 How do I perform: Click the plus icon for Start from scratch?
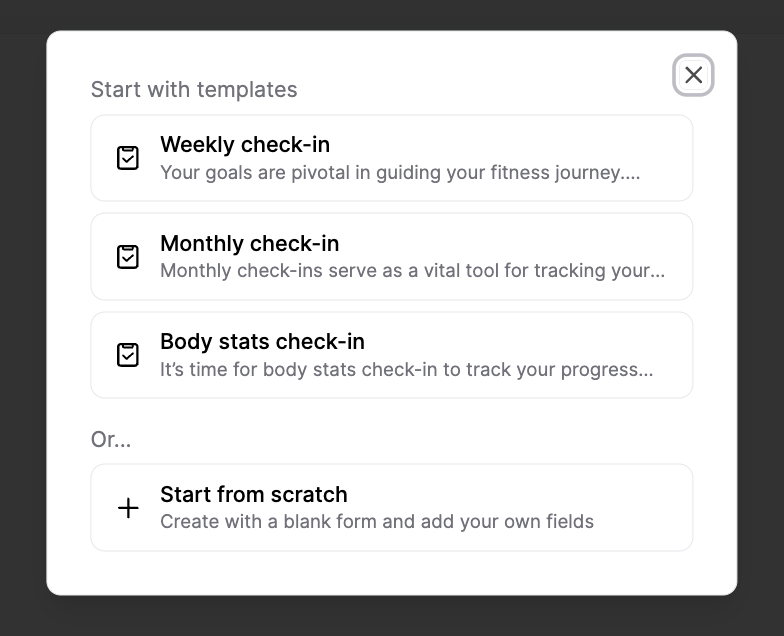tap(128, 508)
